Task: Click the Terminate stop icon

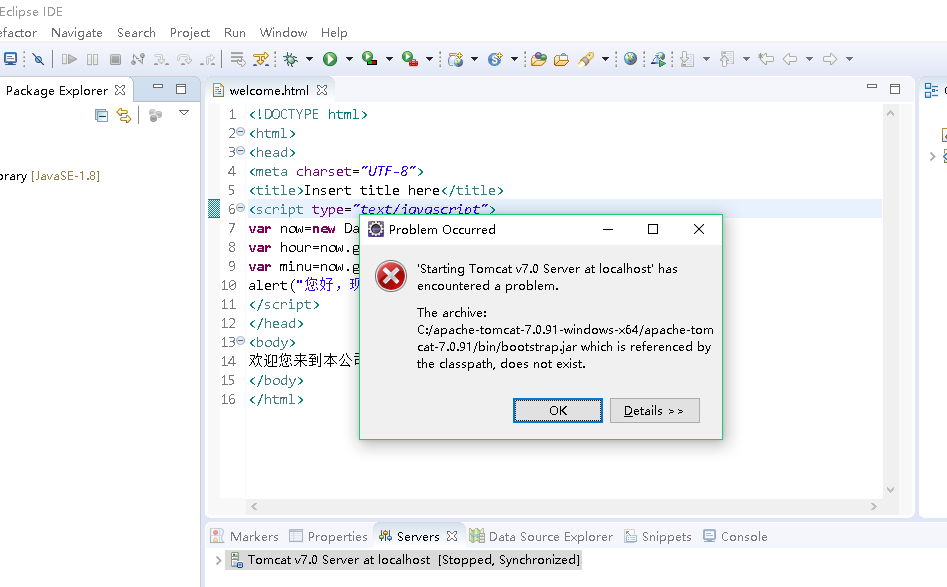Action: 115,59
